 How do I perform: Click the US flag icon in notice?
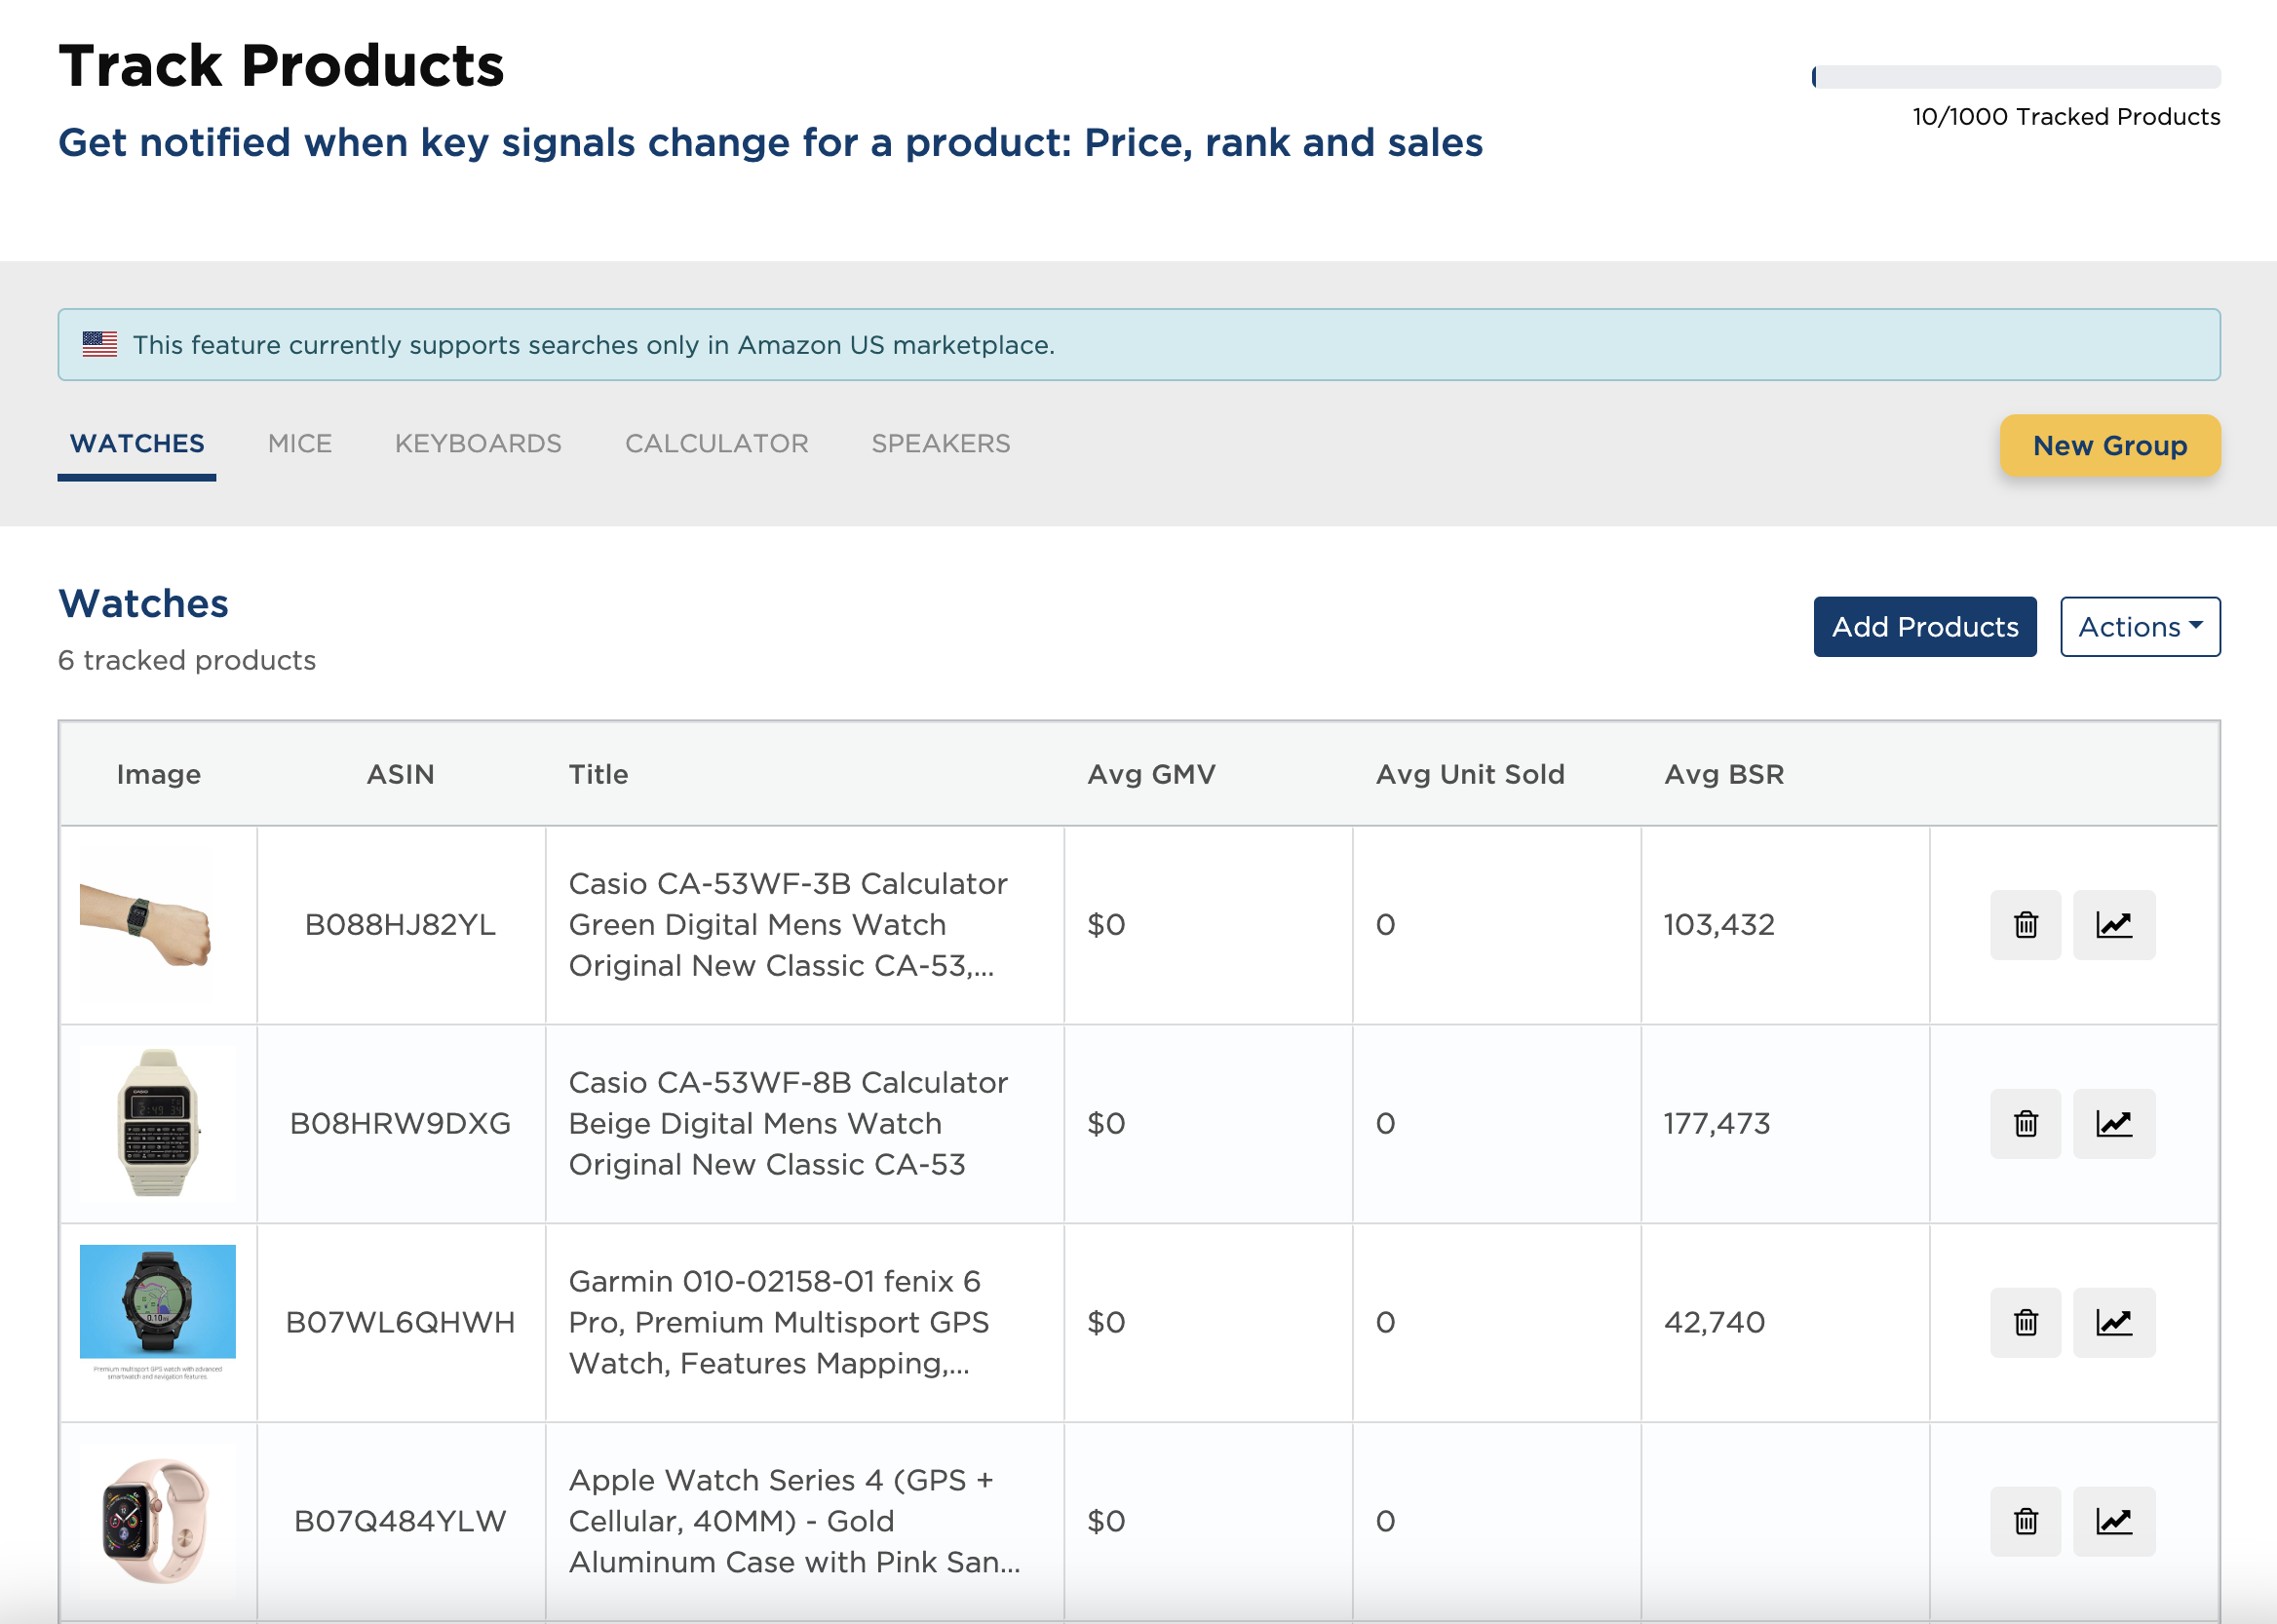tap(100, 345)
